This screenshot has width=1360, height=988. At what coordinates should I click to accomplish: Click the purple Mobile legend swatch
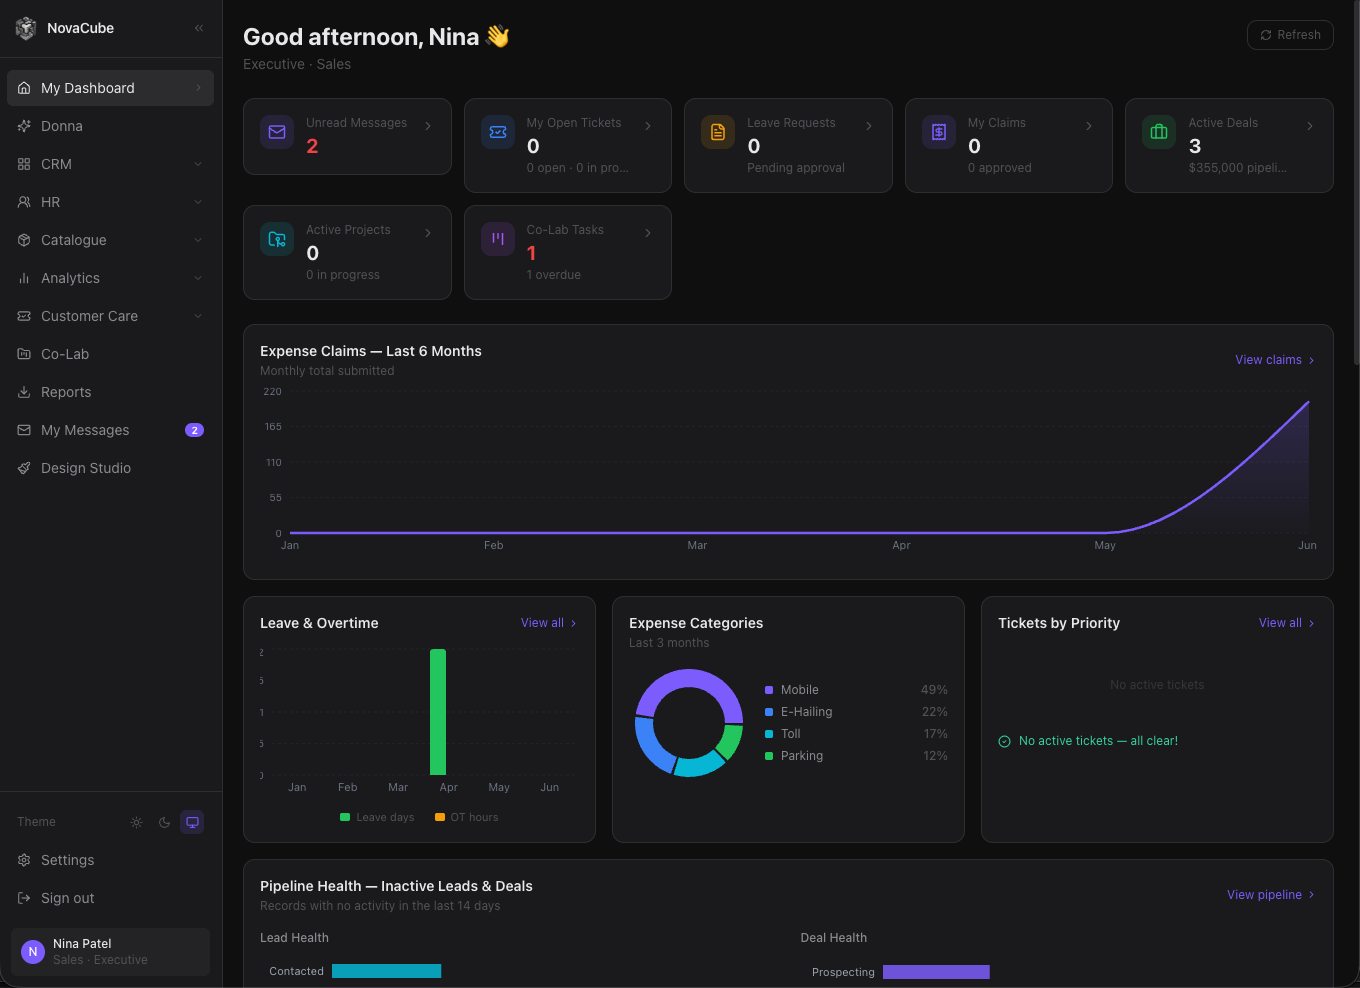point(769,690)
